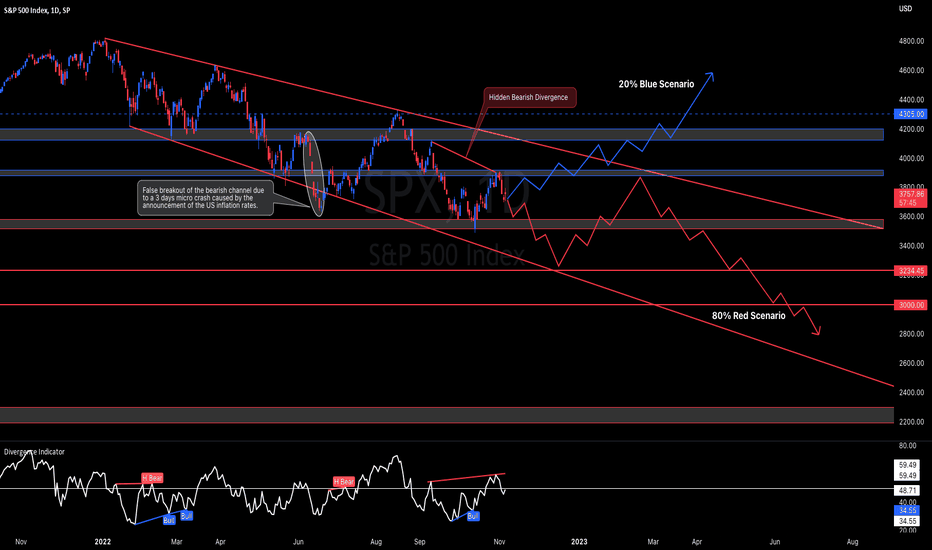Click the 3000.00 red price label

point(911,305)
